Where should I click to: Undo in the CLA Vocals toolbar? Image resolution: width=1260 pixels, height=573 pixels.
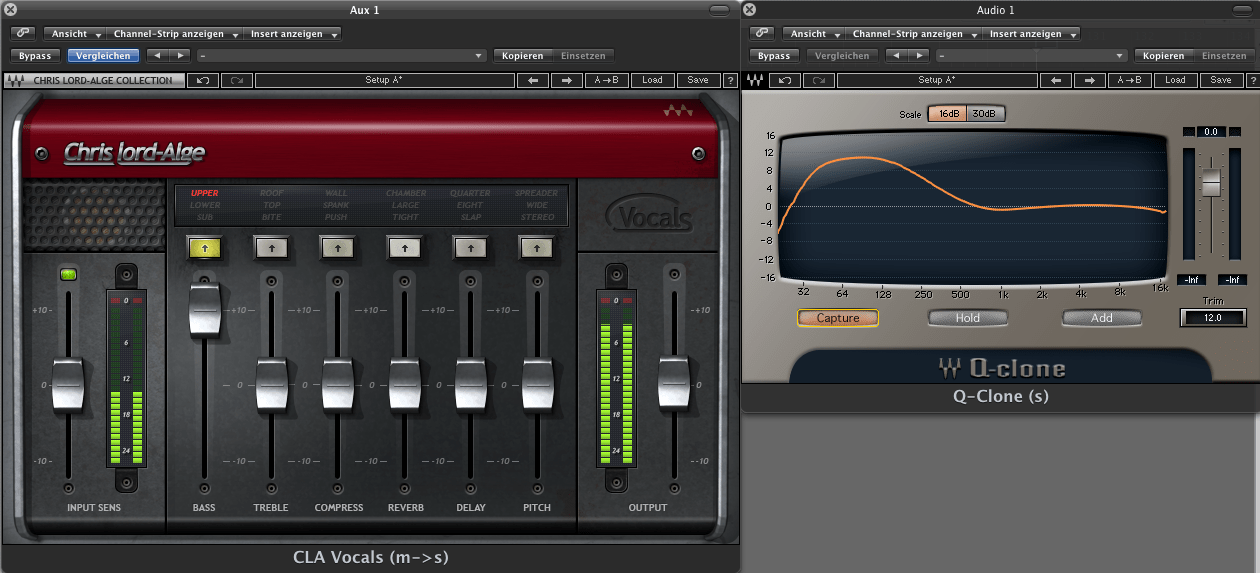[204, 80]
